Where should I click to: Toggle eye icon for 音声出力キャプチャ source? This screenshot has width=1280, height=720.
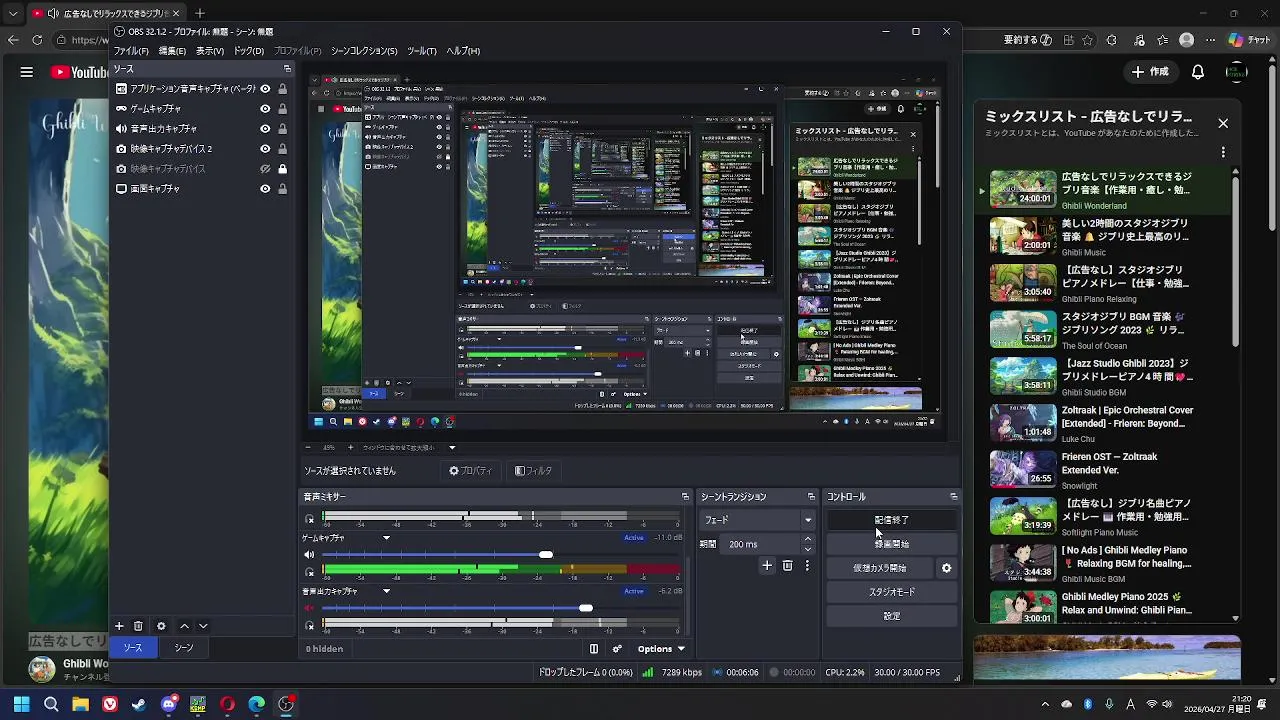point(265,129)
